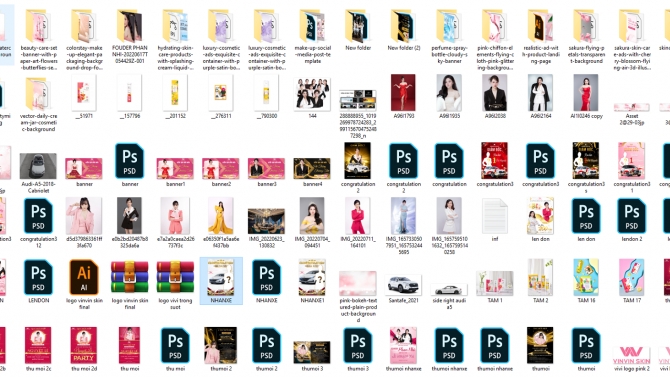670x377 pixels.
Task: Select the banner2 image thumbnail
Action: (221, 168)
